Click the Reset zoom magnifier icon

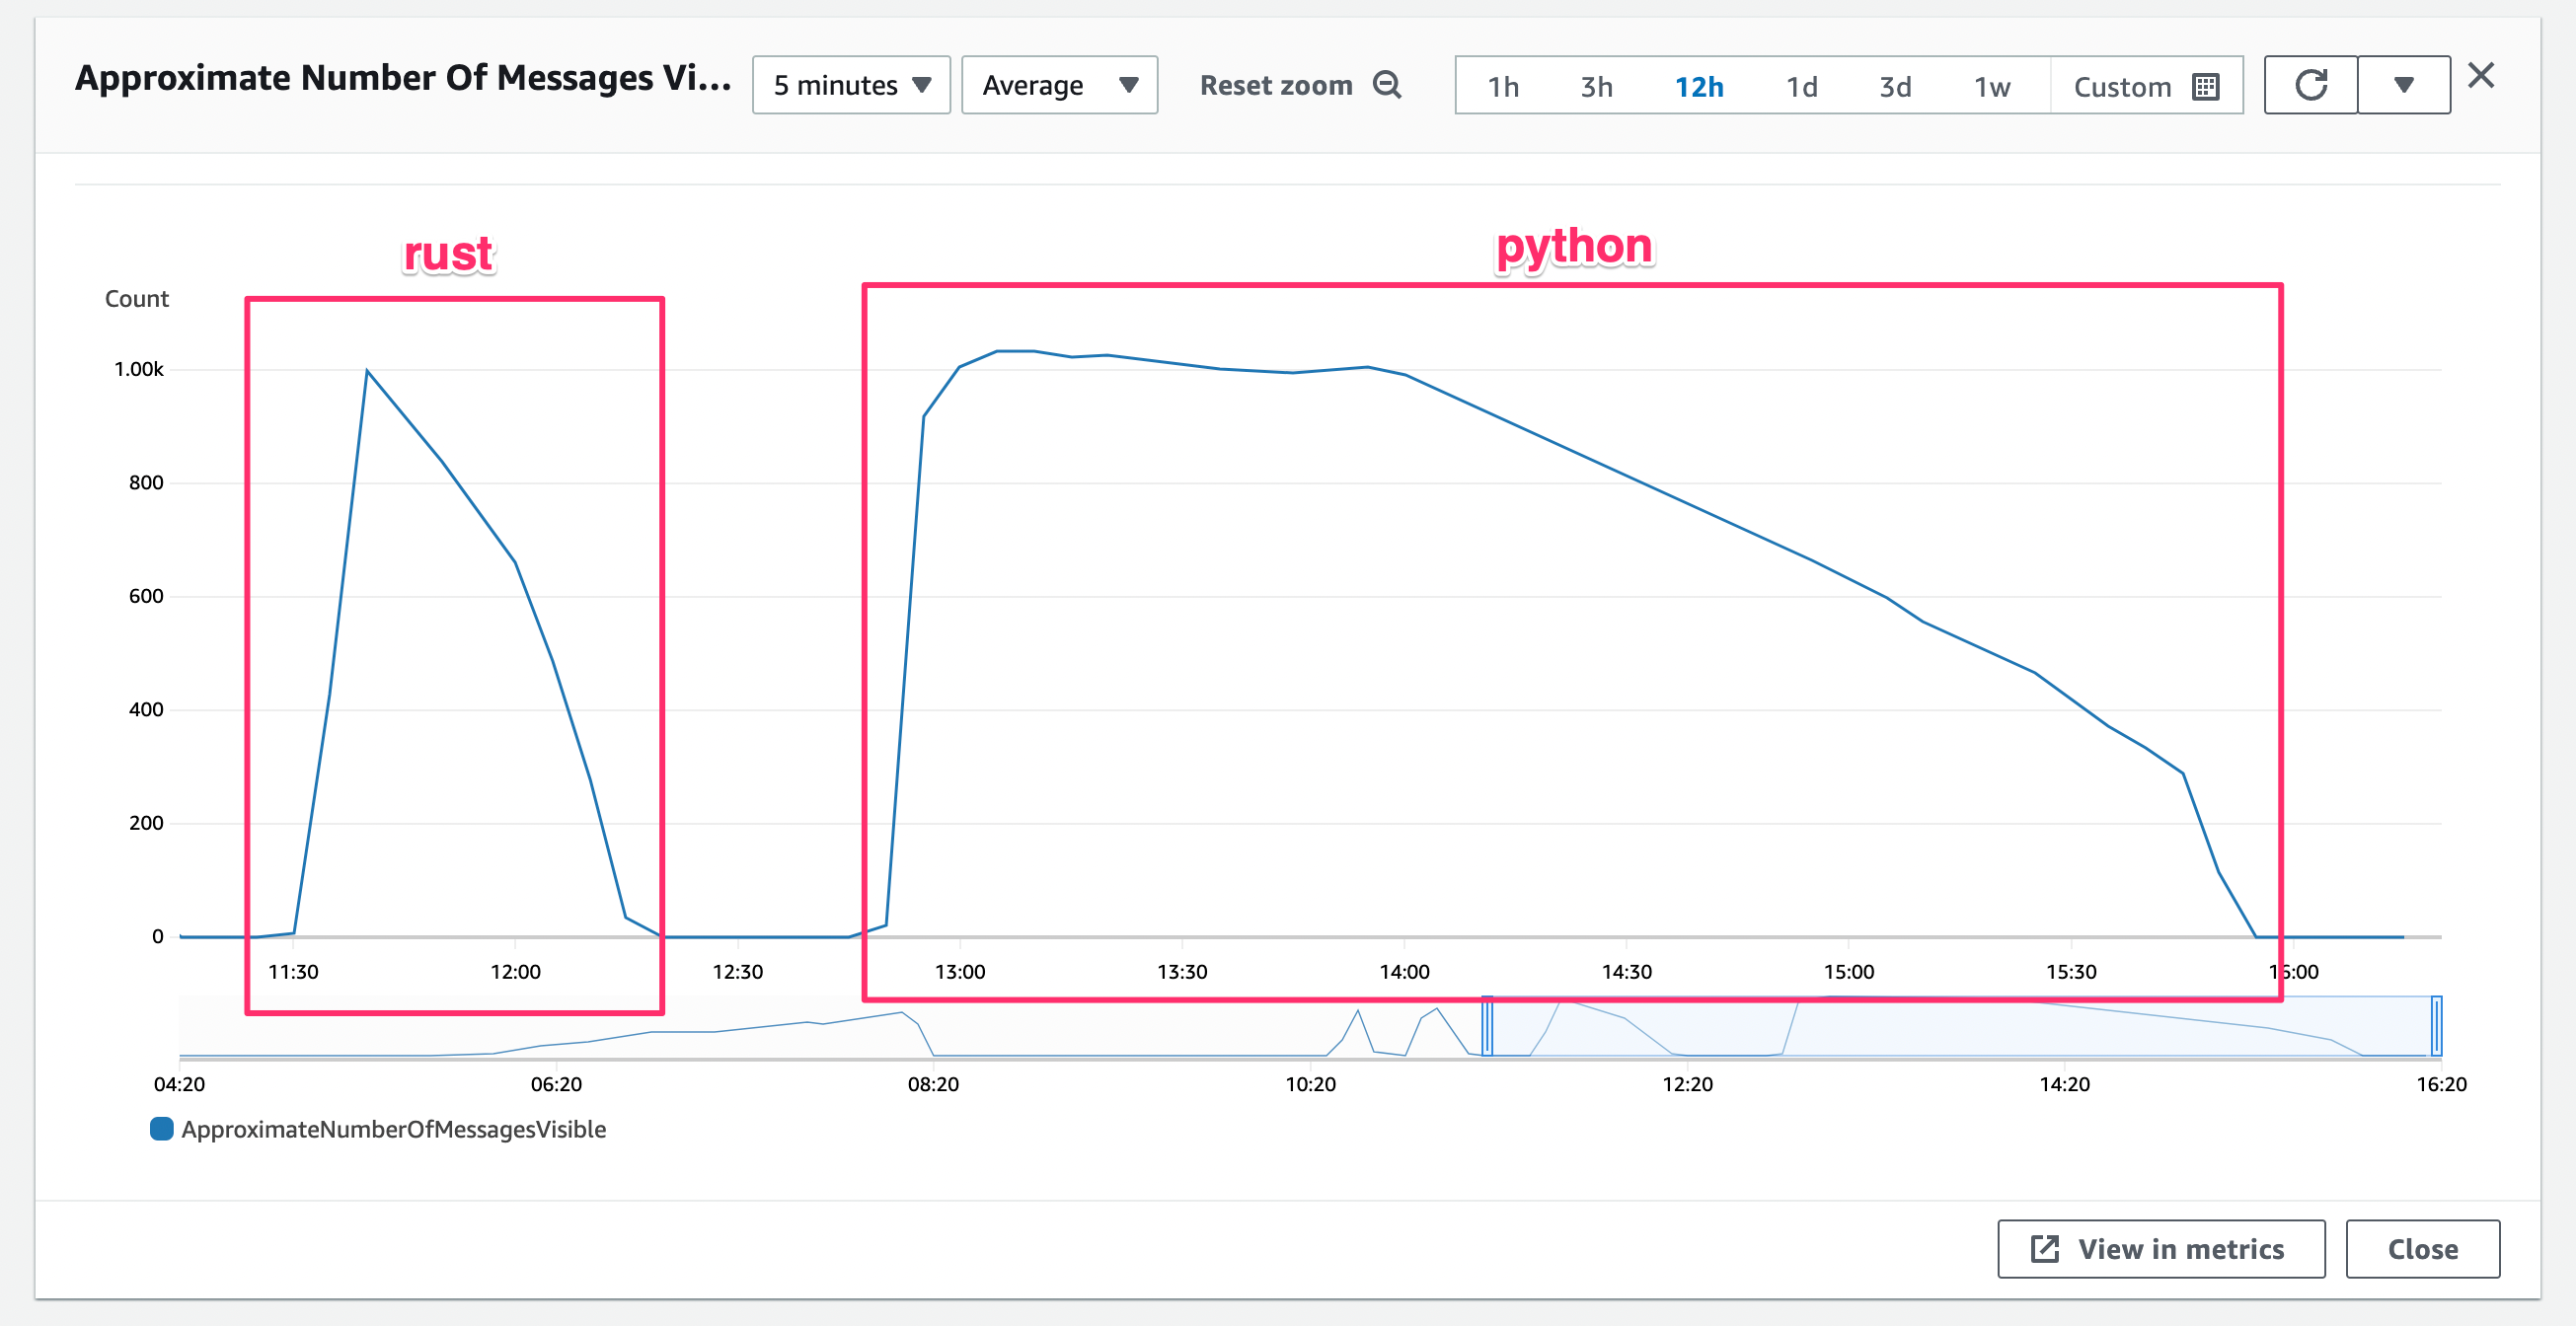click(1387, 85)
